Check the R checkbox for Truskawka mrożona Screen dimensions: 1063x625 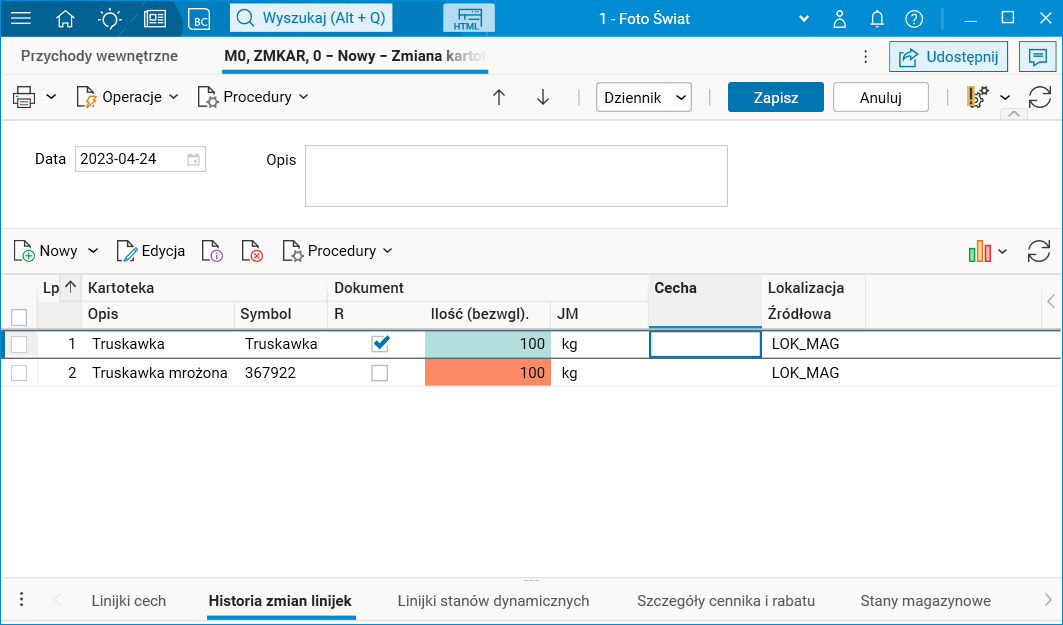[380, 373]
